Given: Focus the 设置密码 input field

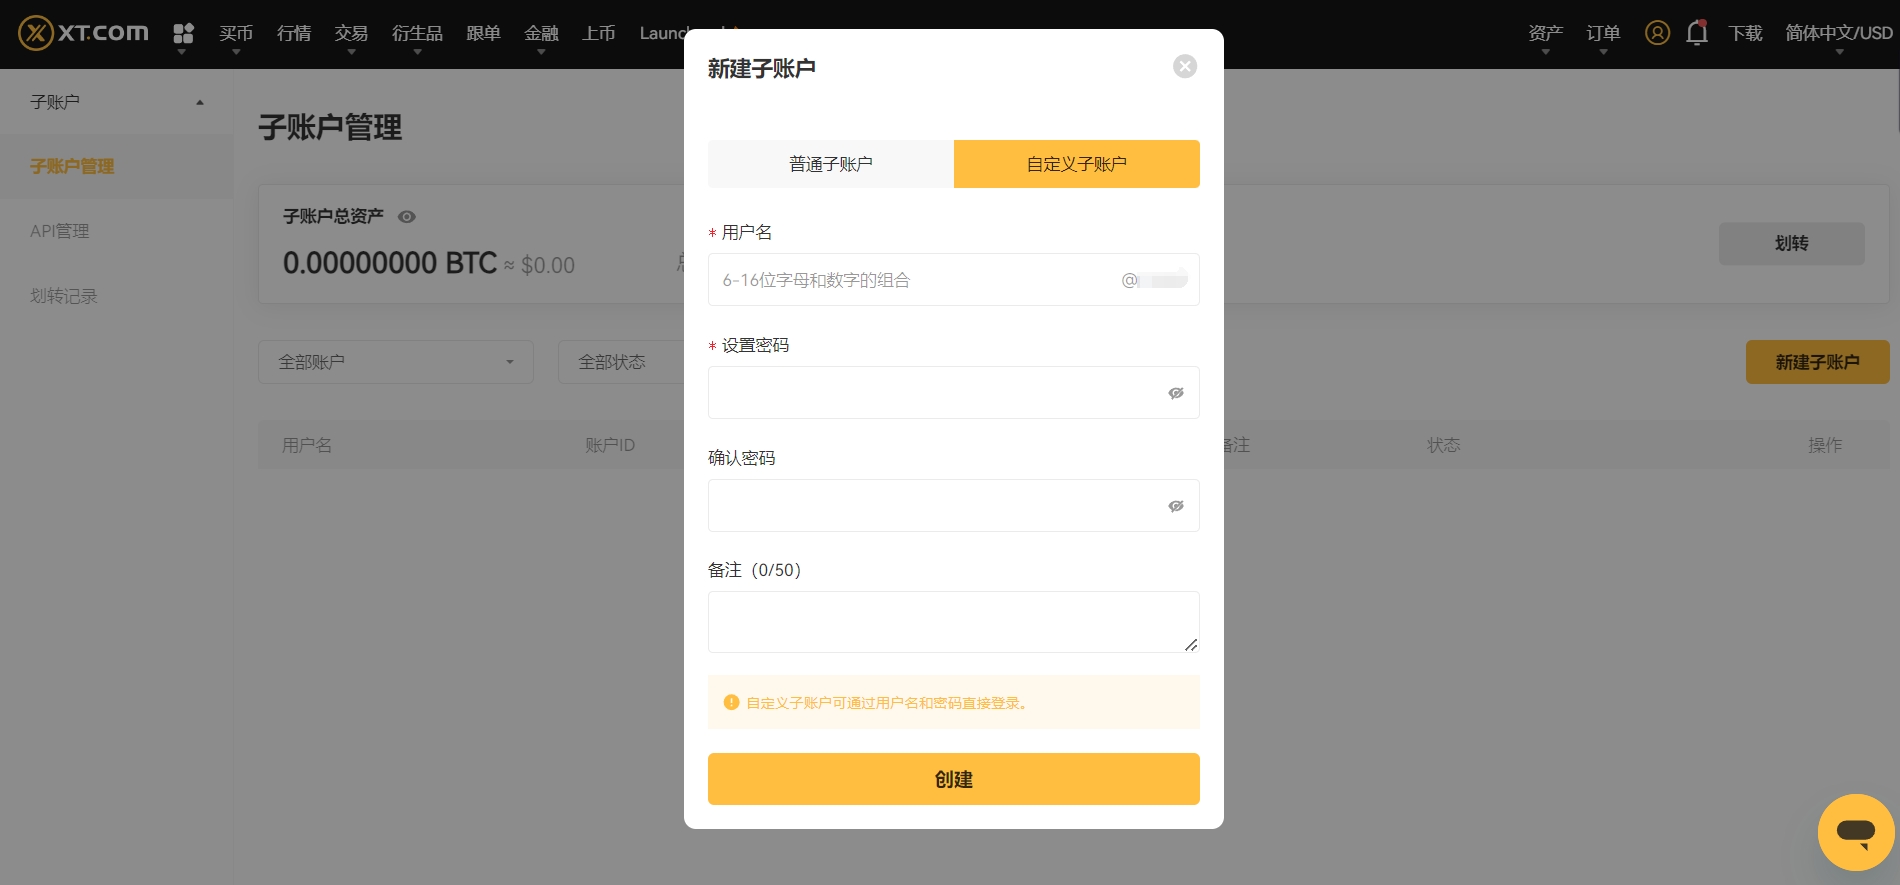Looking at the screenshot, I should coord(954,393).
